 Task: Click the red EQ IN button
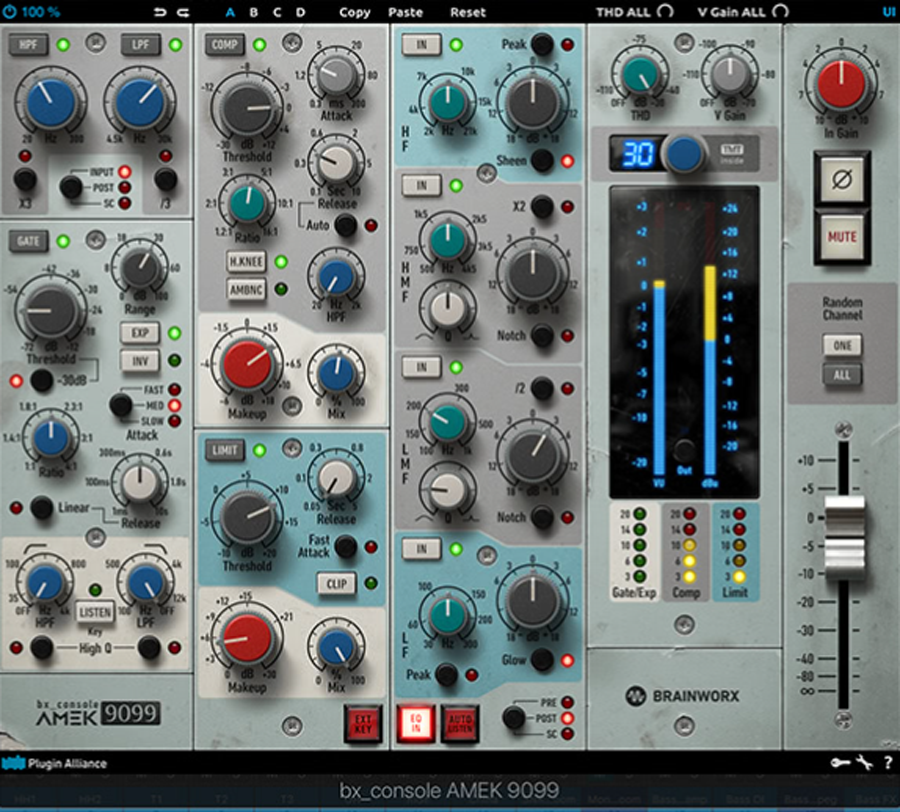pyautogui.click(x=416, y=724)
